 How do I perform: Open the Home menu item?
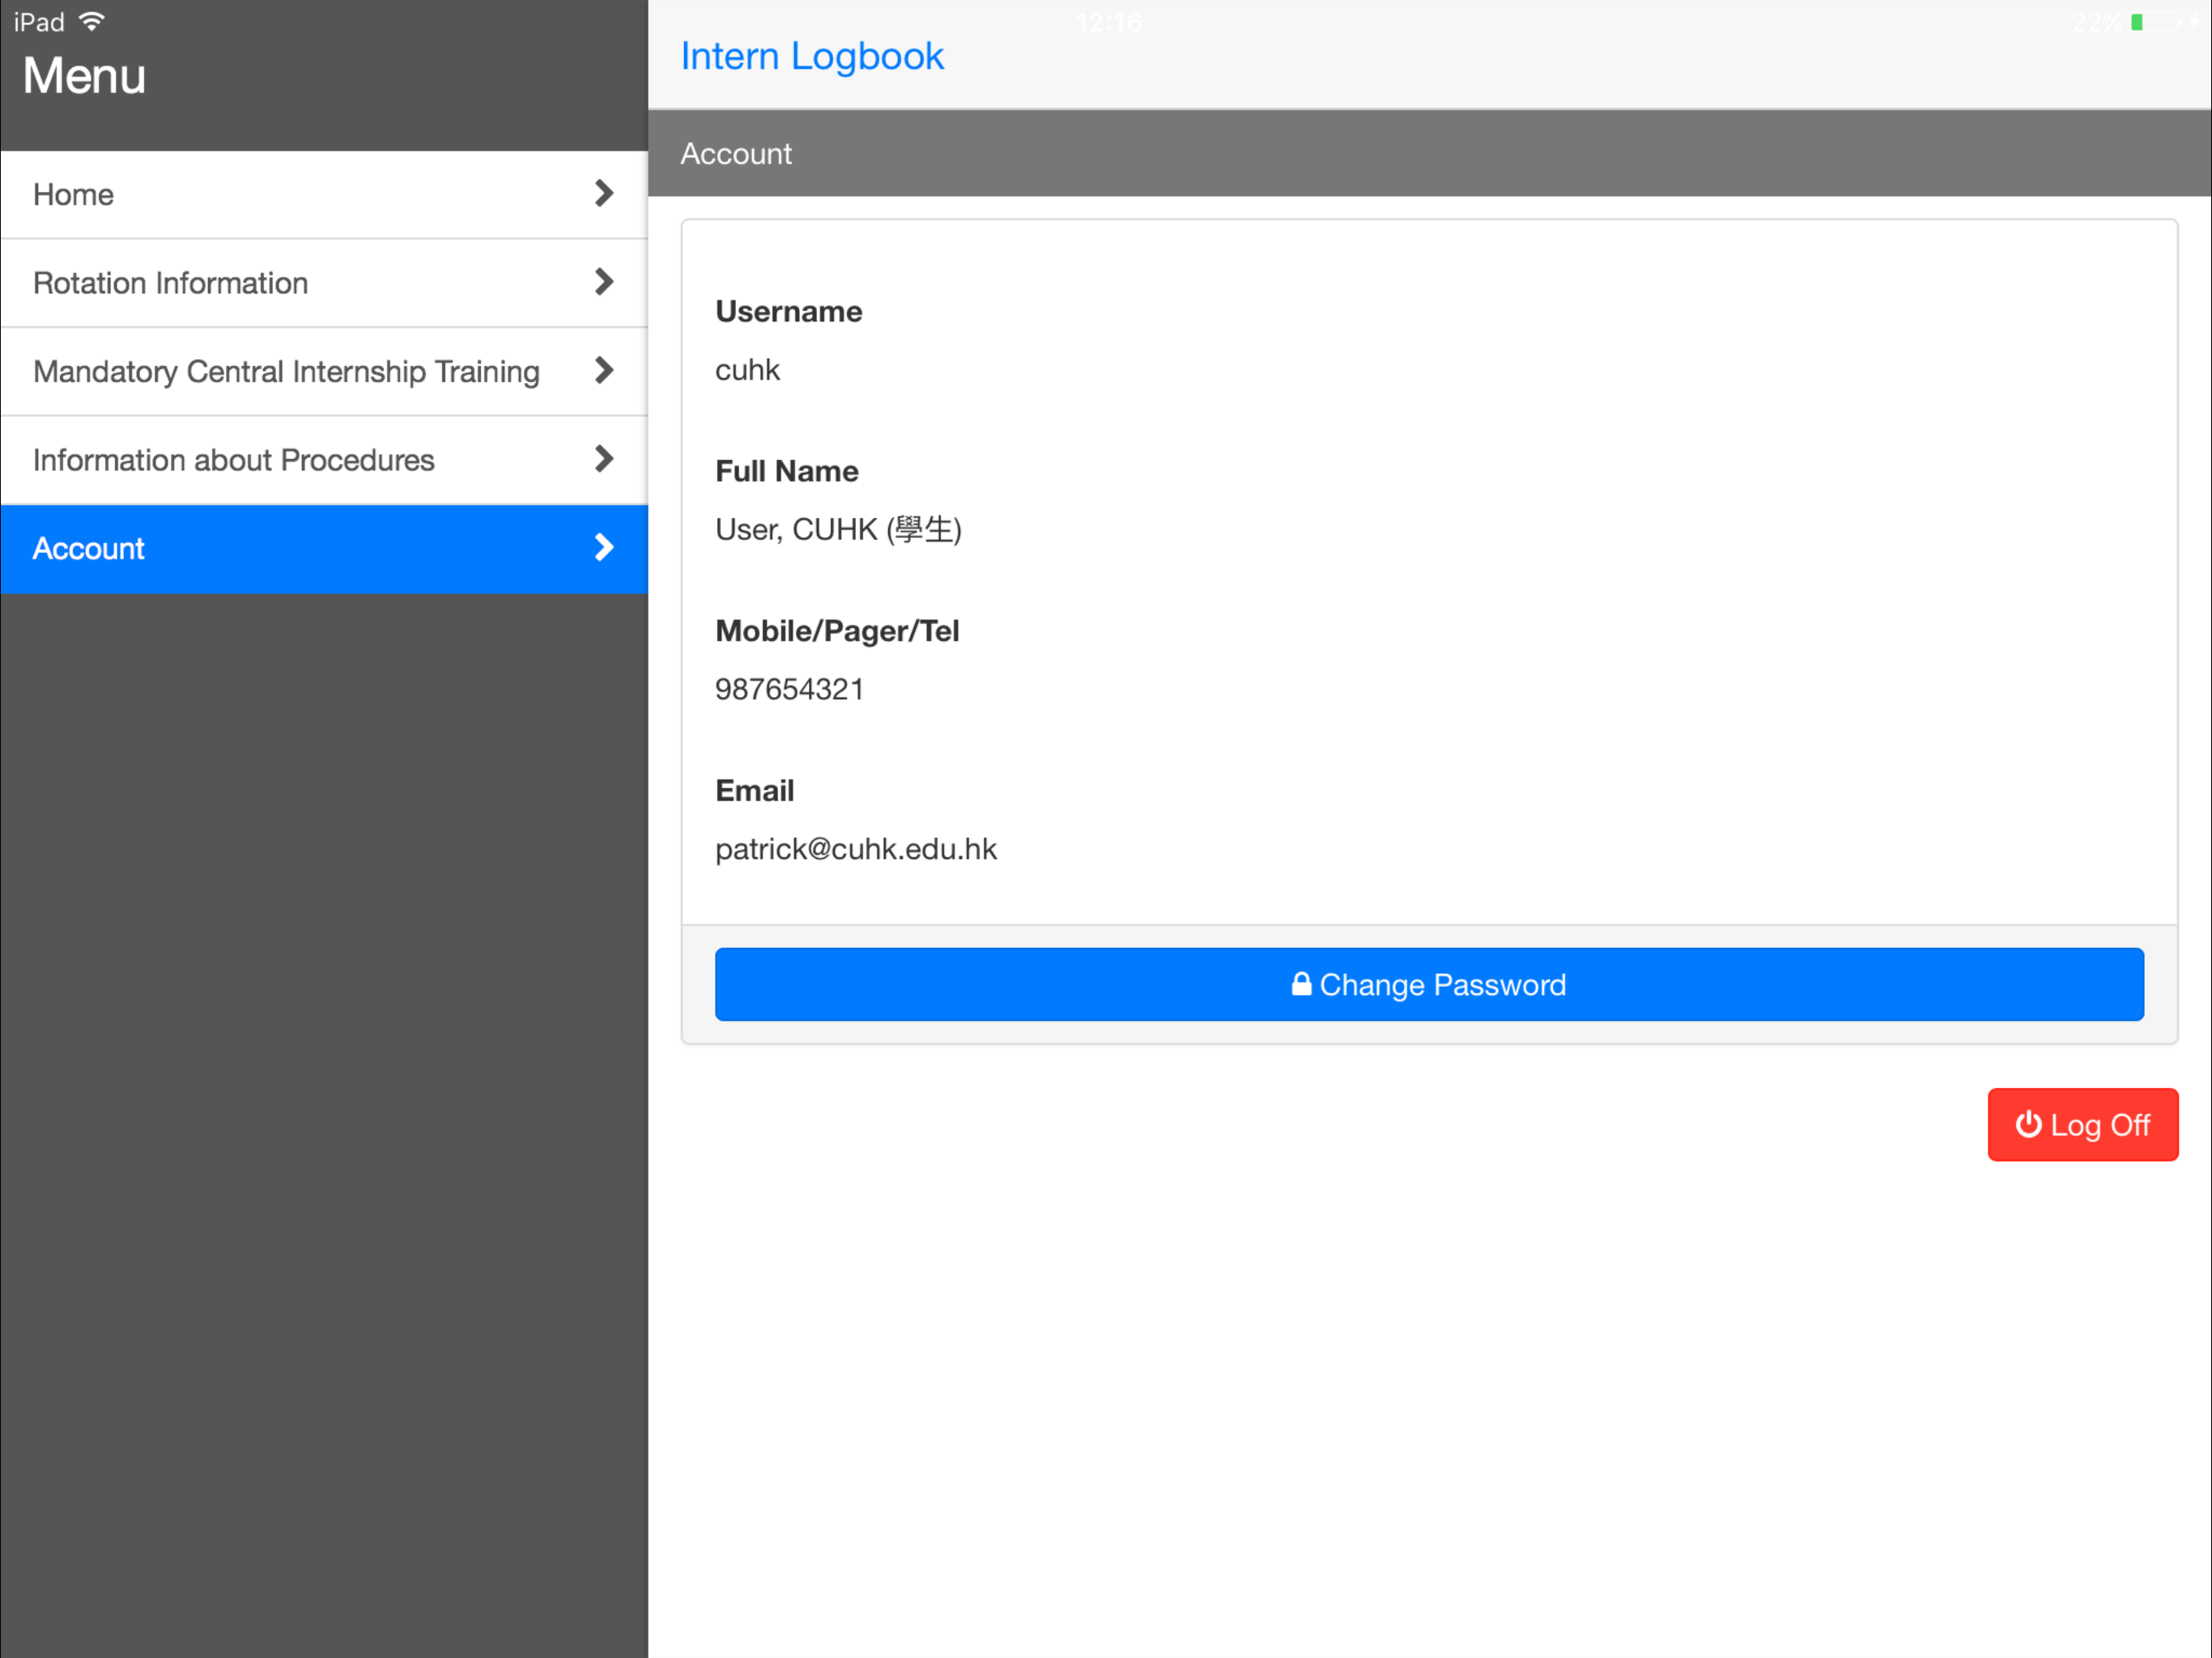(324, 194)
